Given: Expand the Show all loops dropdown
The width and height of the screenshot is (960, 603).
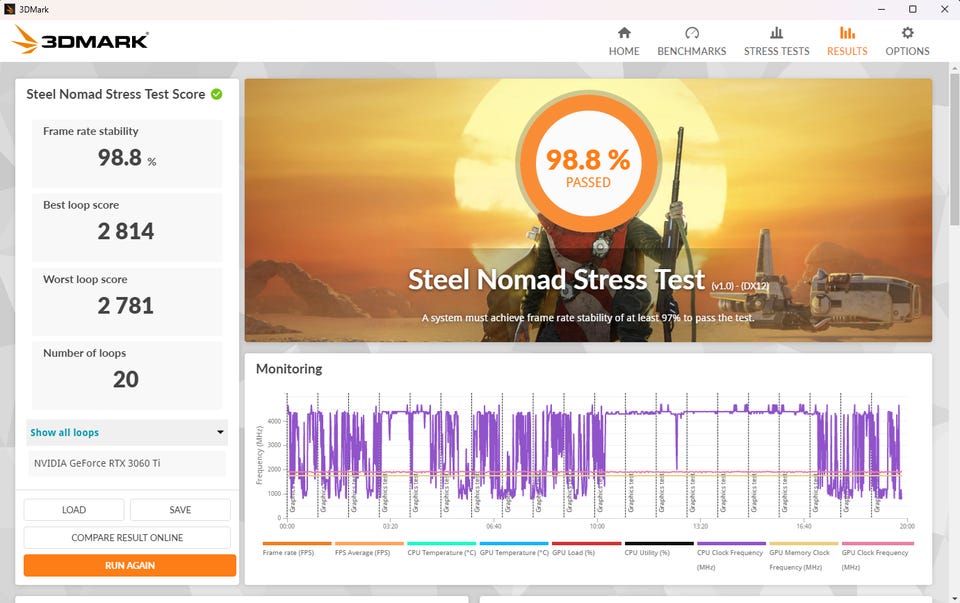Looking at the screenshot, I should (x=127, y=432).
